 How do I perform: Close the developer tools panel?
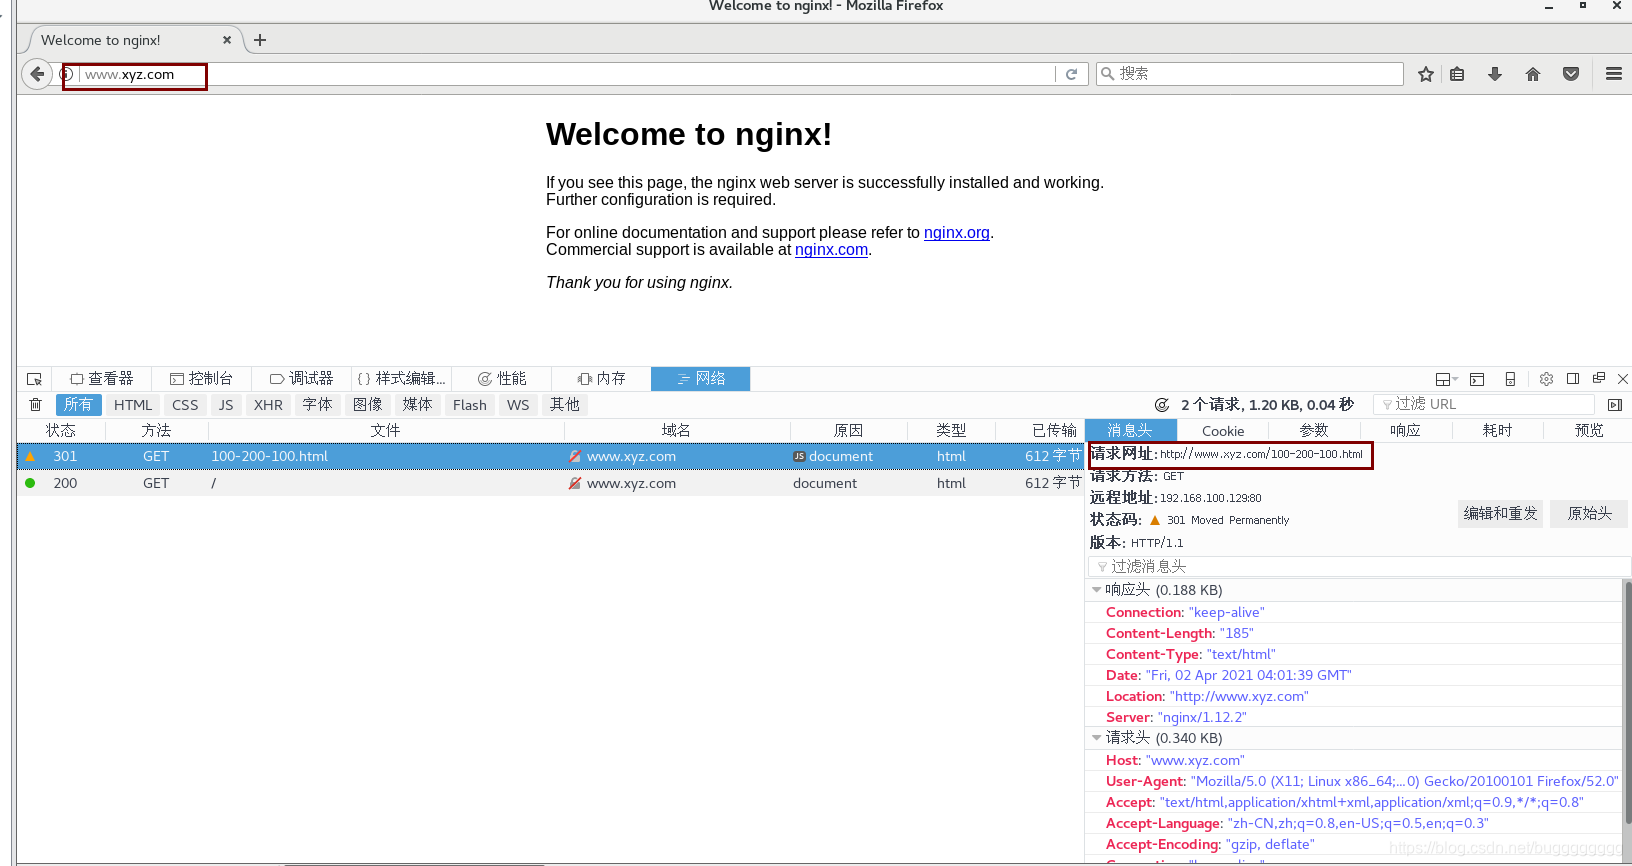coord(1623,378)
